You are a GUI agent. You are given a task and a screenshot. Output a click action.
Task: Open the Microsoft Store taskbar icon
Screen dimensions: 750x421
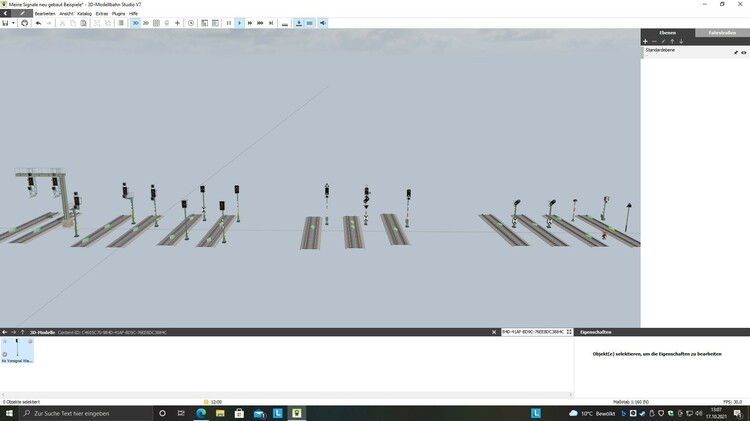239,413
